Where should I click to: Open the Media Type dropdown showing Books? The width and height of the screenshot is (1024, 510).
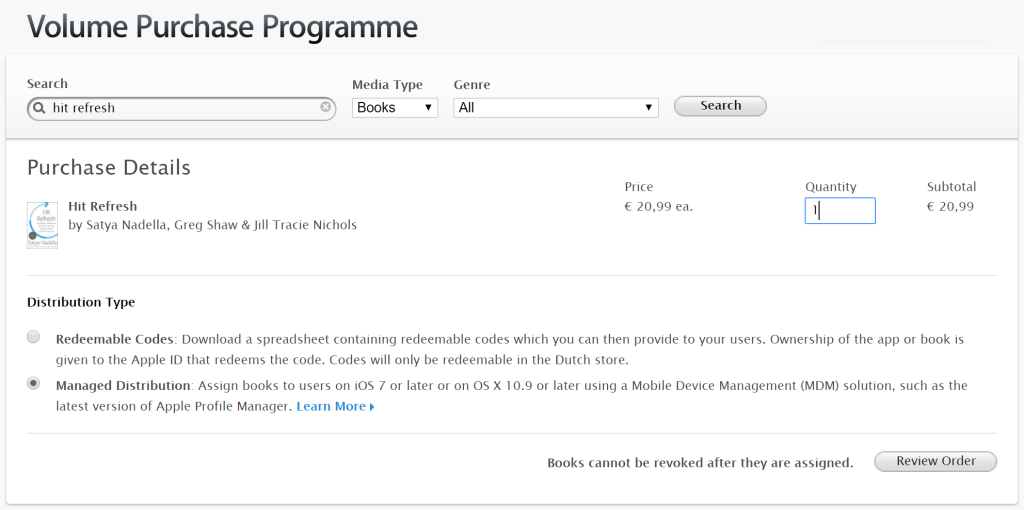click(x=395, y=107)
